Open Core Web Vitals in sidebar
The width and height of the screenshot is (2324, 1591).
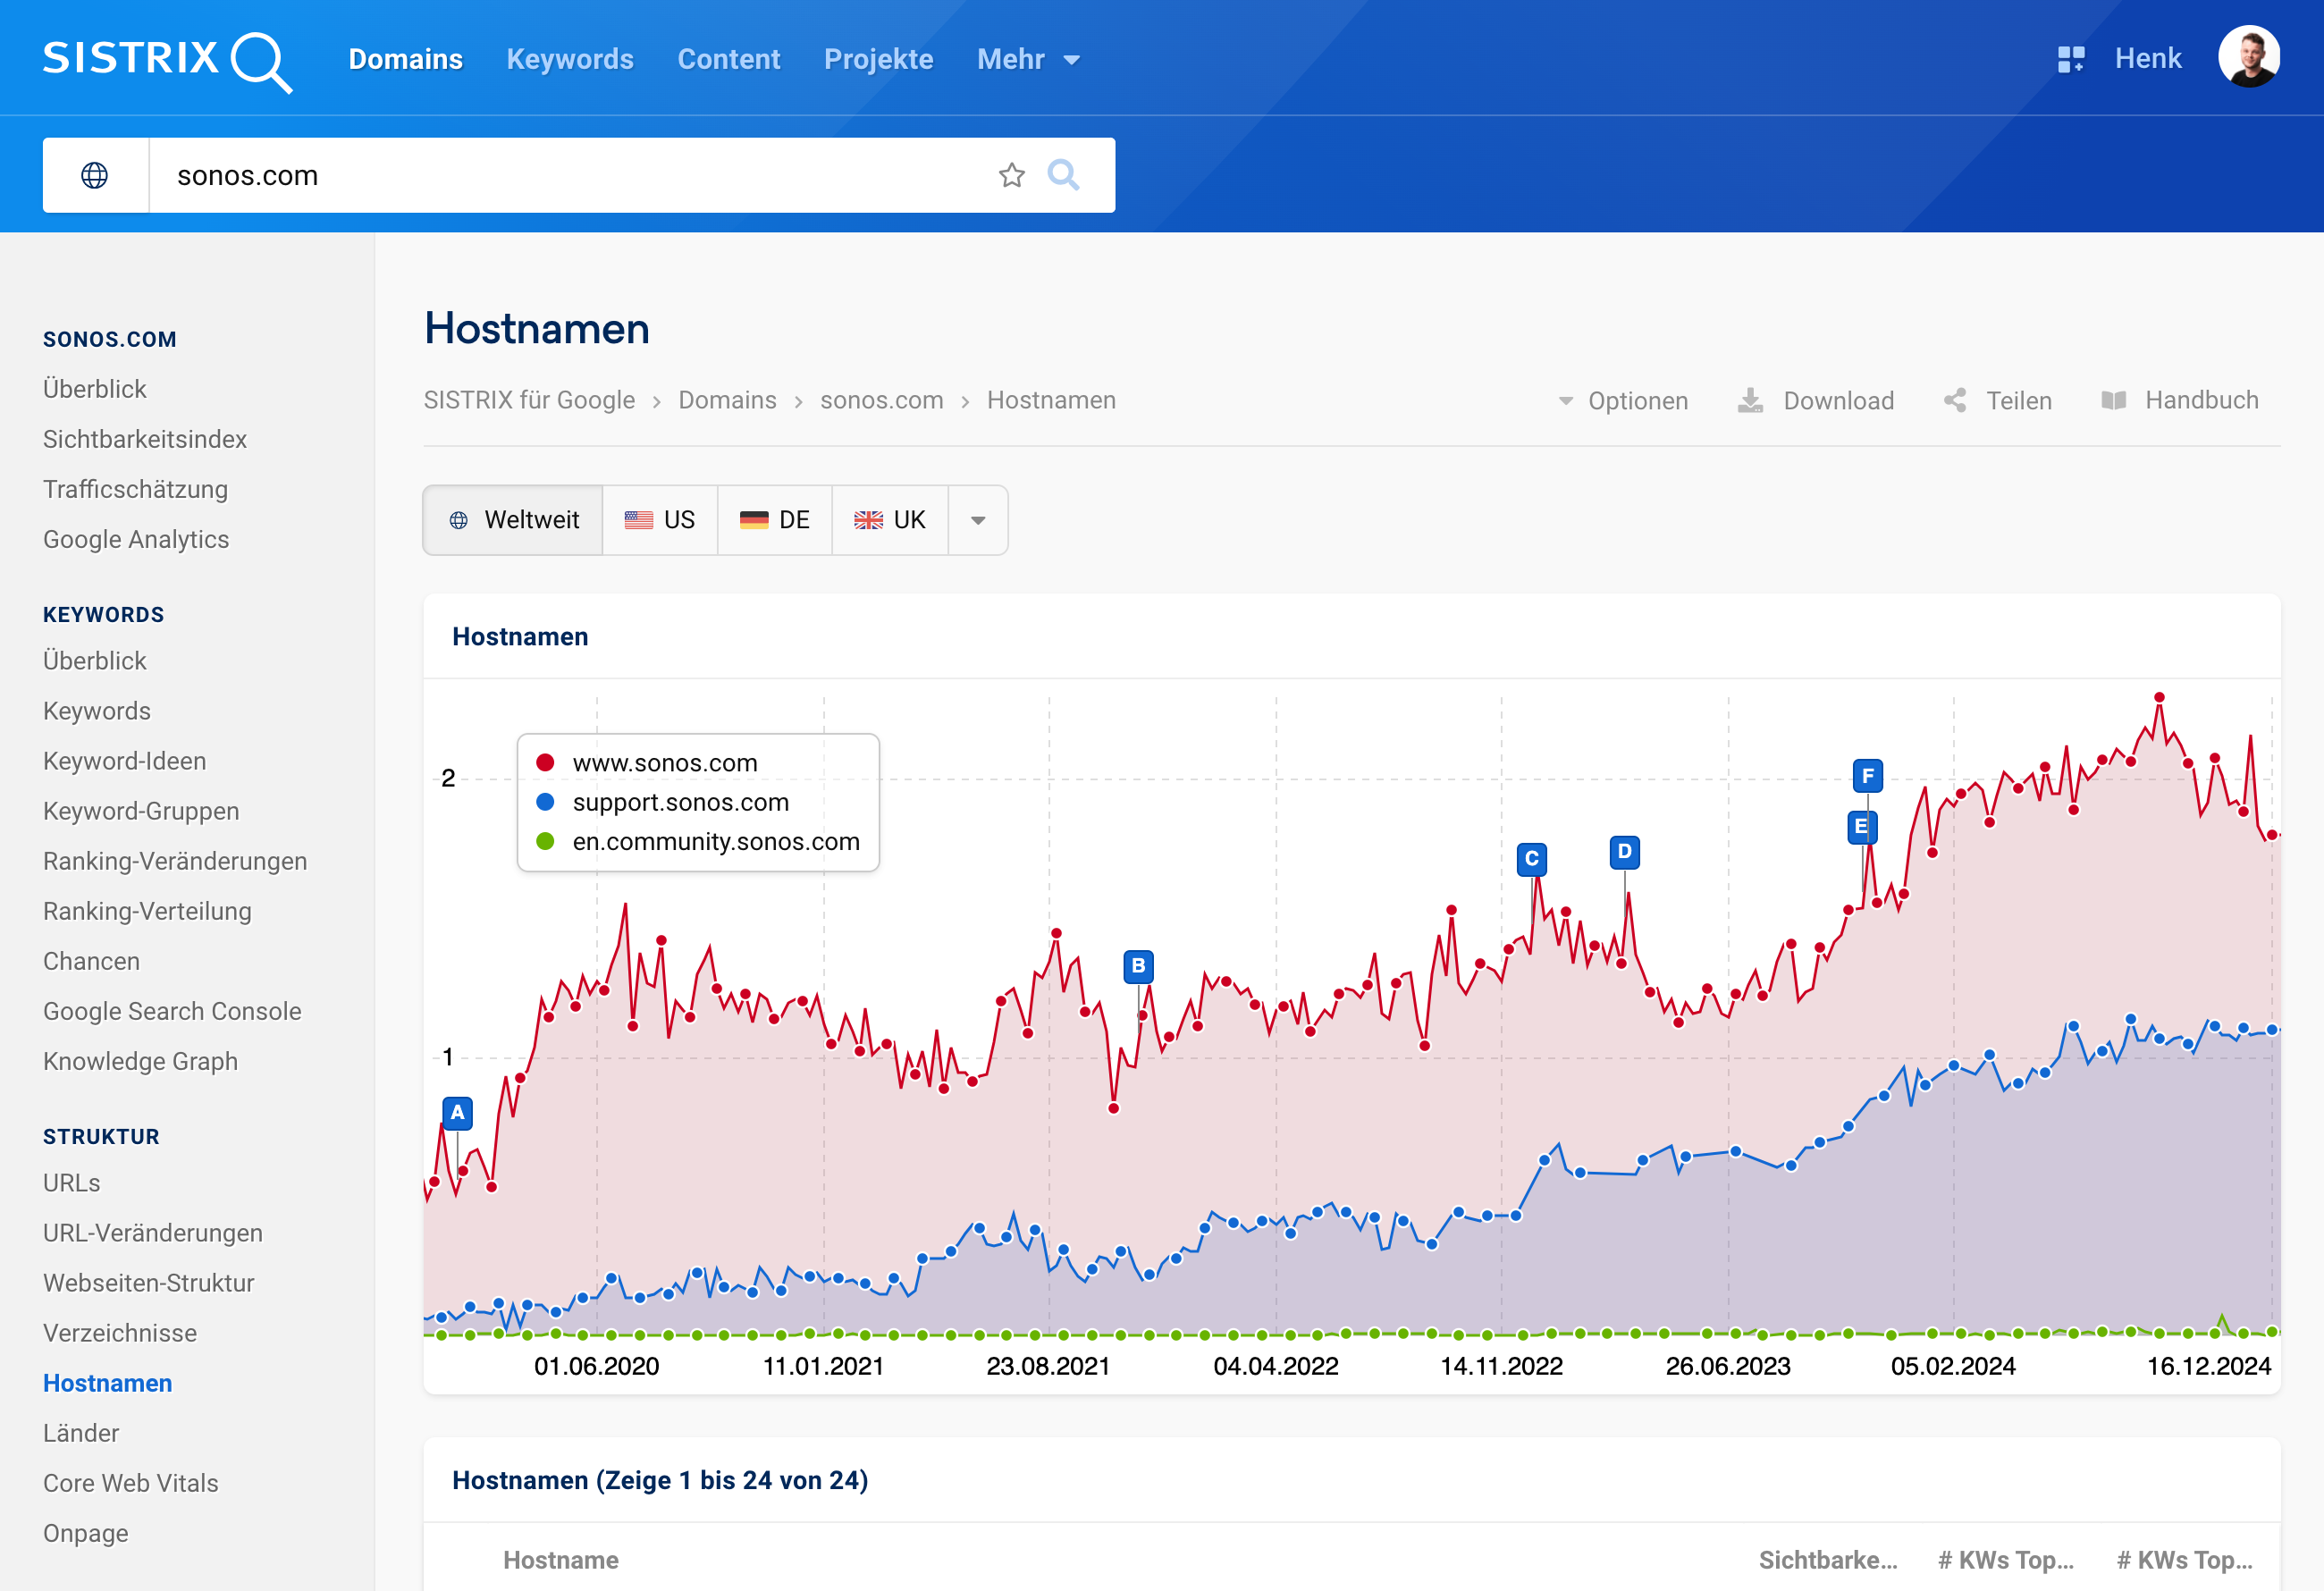click(x=130, y=1484)
